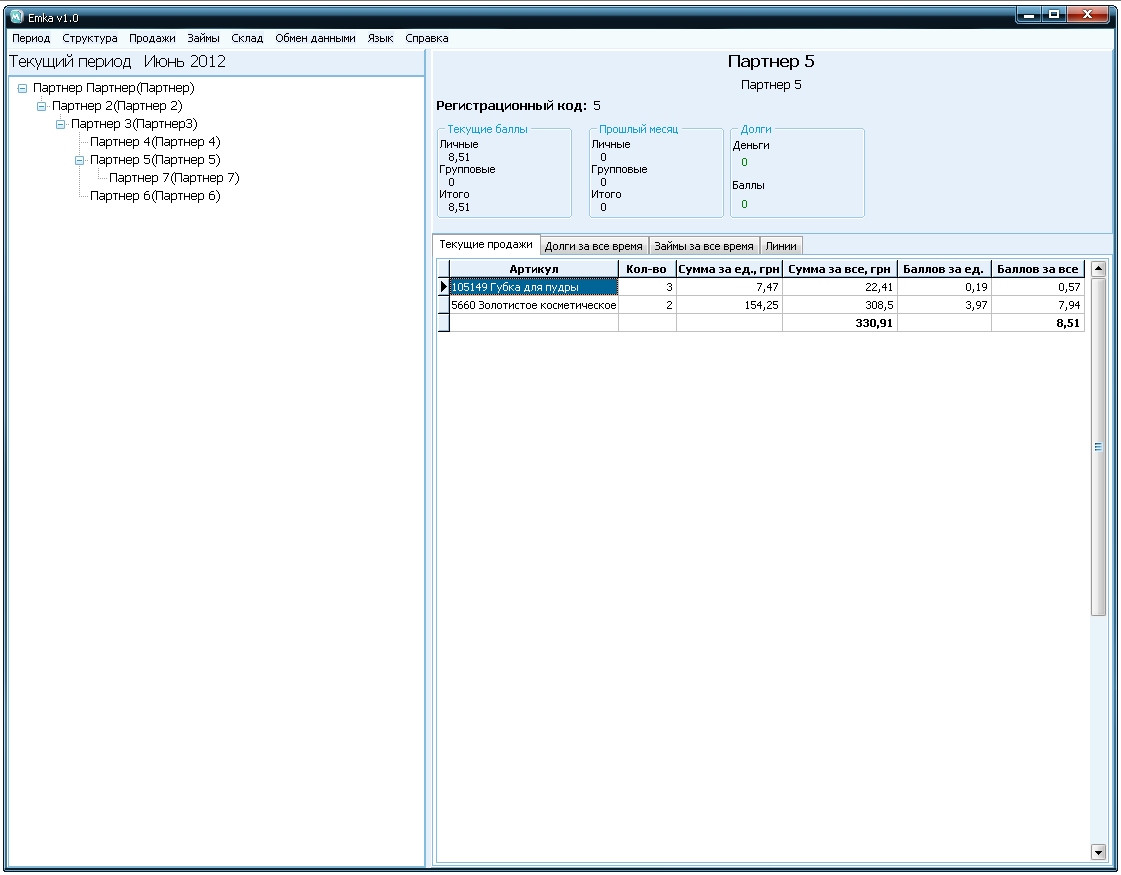
Task: Click the Сумма за ед., грн column header
Action: (x=729, y=269)
